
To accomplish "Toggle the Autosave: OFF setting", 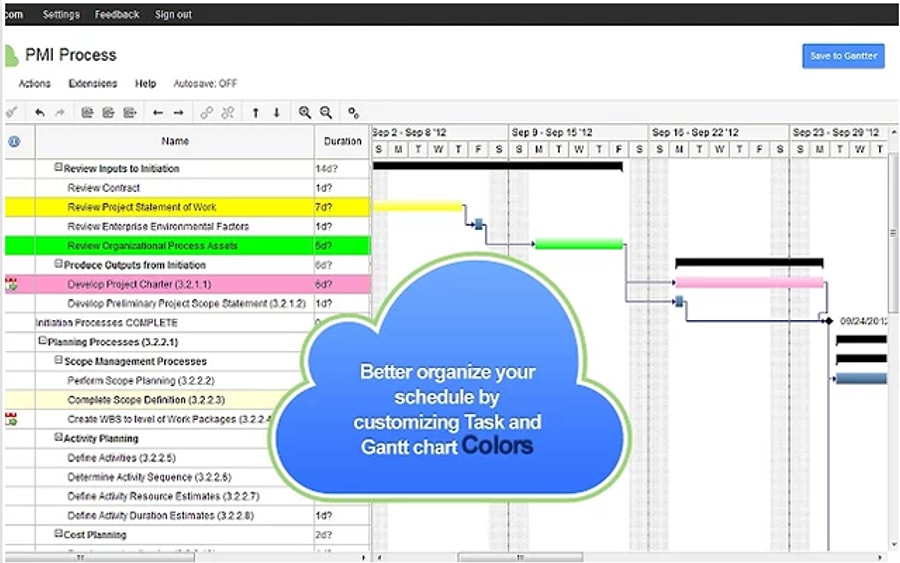I will pyautogui.click(x=205, y=84).
